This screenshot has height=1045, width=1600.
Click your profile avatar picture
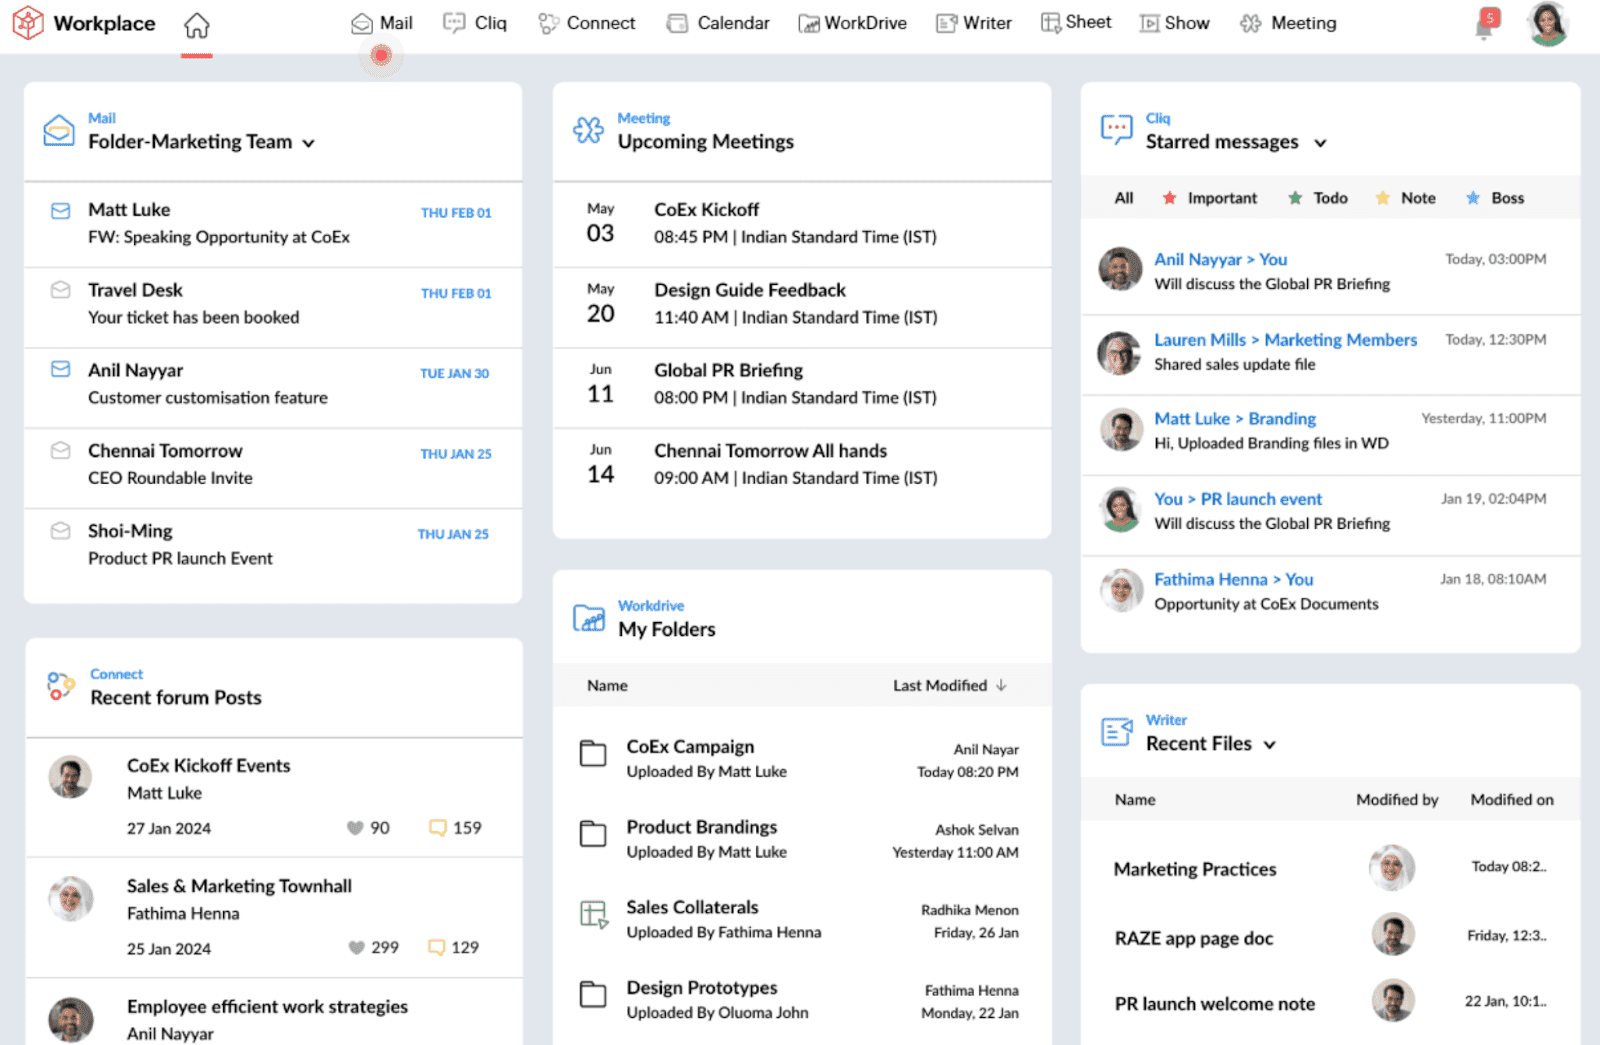point(1547,22)
